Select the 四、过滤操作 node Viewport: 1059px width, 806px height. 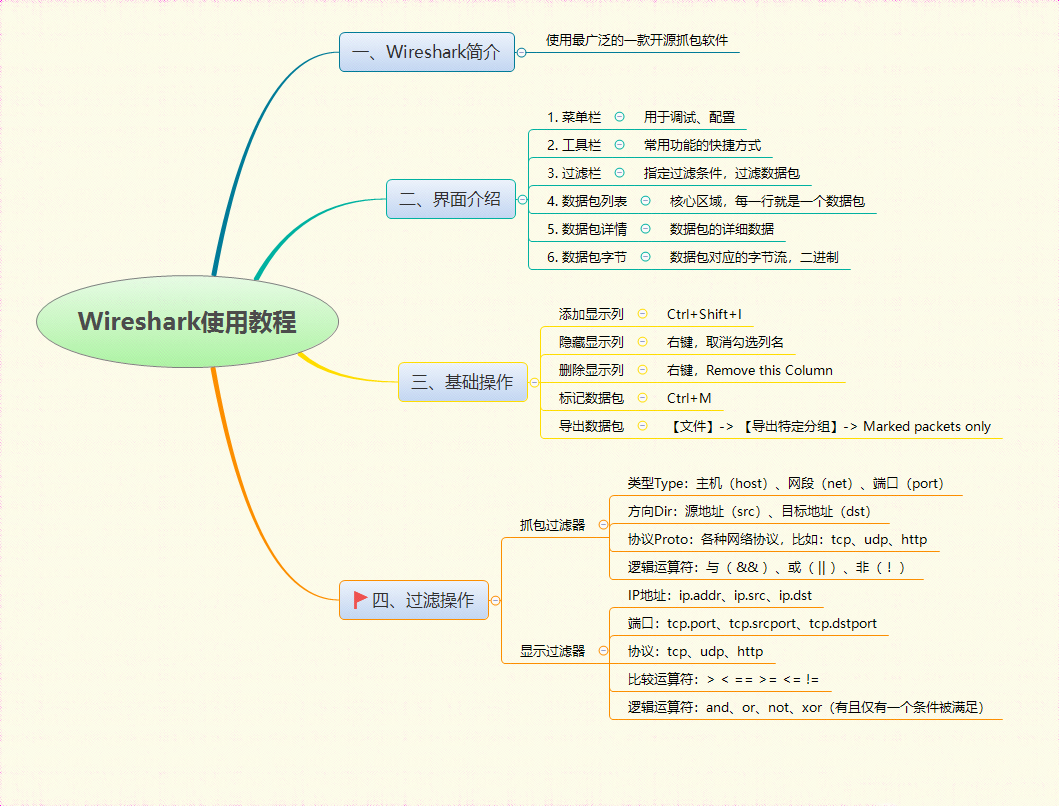click(414, 600)
